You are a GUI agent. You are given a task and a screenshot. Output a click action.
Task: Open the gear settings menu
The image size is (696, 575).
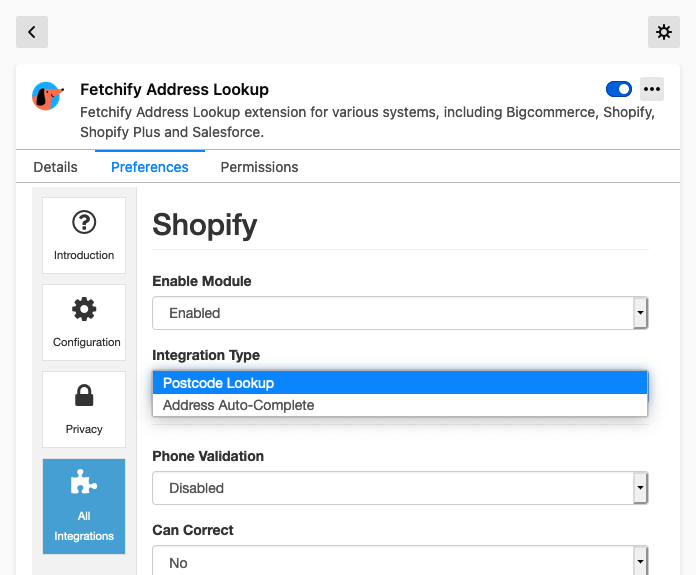[x=664, y=32]
